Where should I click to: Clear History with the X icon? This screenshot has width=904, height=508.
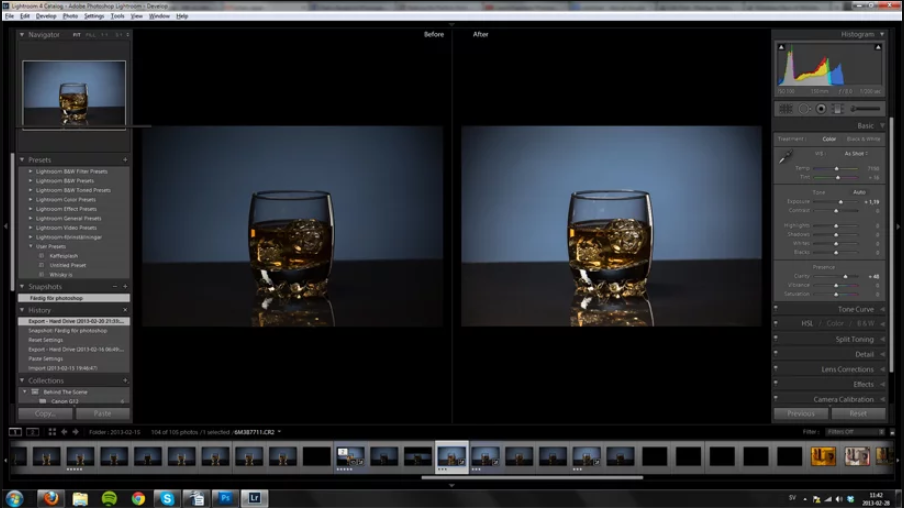tap(125, 310)
